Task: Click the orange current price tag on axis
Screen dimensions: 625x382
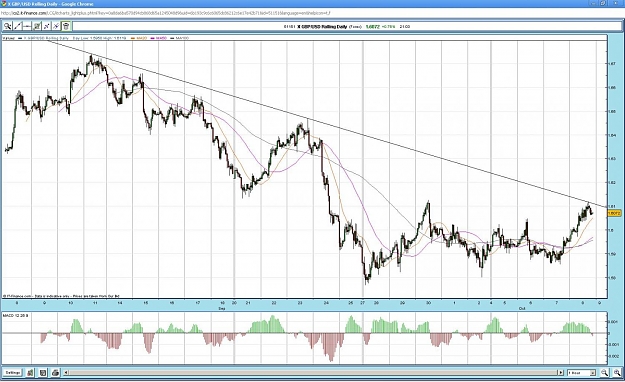Action: (x=614, y=213)
